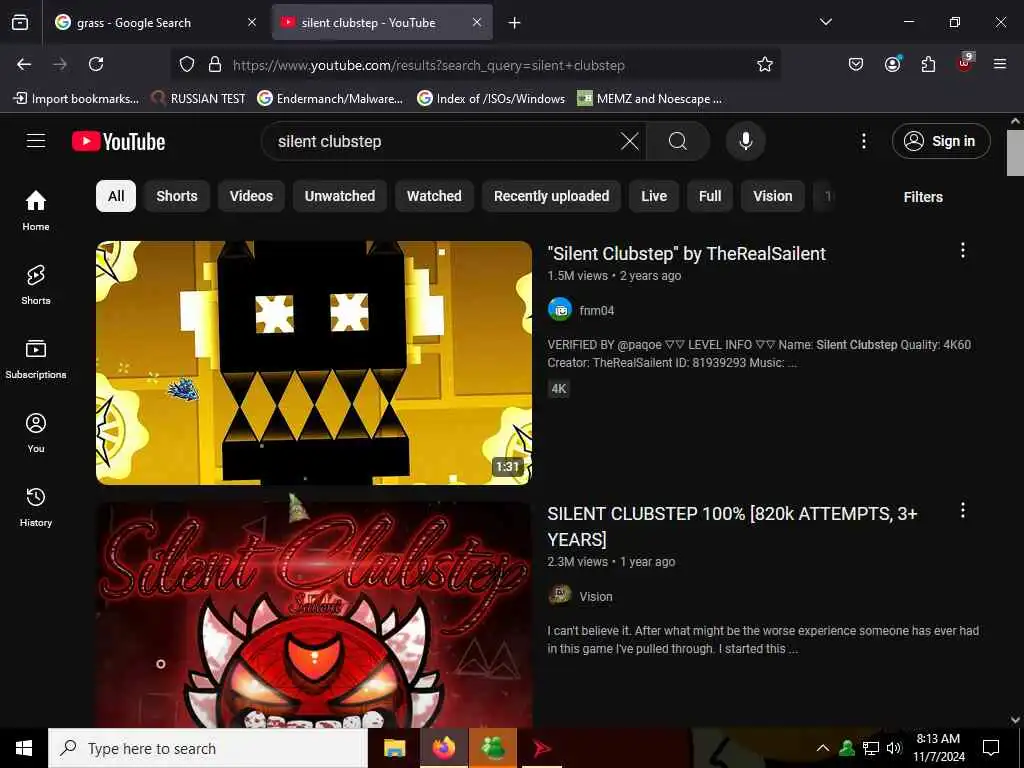Reload the page in Firefox
Viewport: 1024px width, 768px height.
pos(96,64)
